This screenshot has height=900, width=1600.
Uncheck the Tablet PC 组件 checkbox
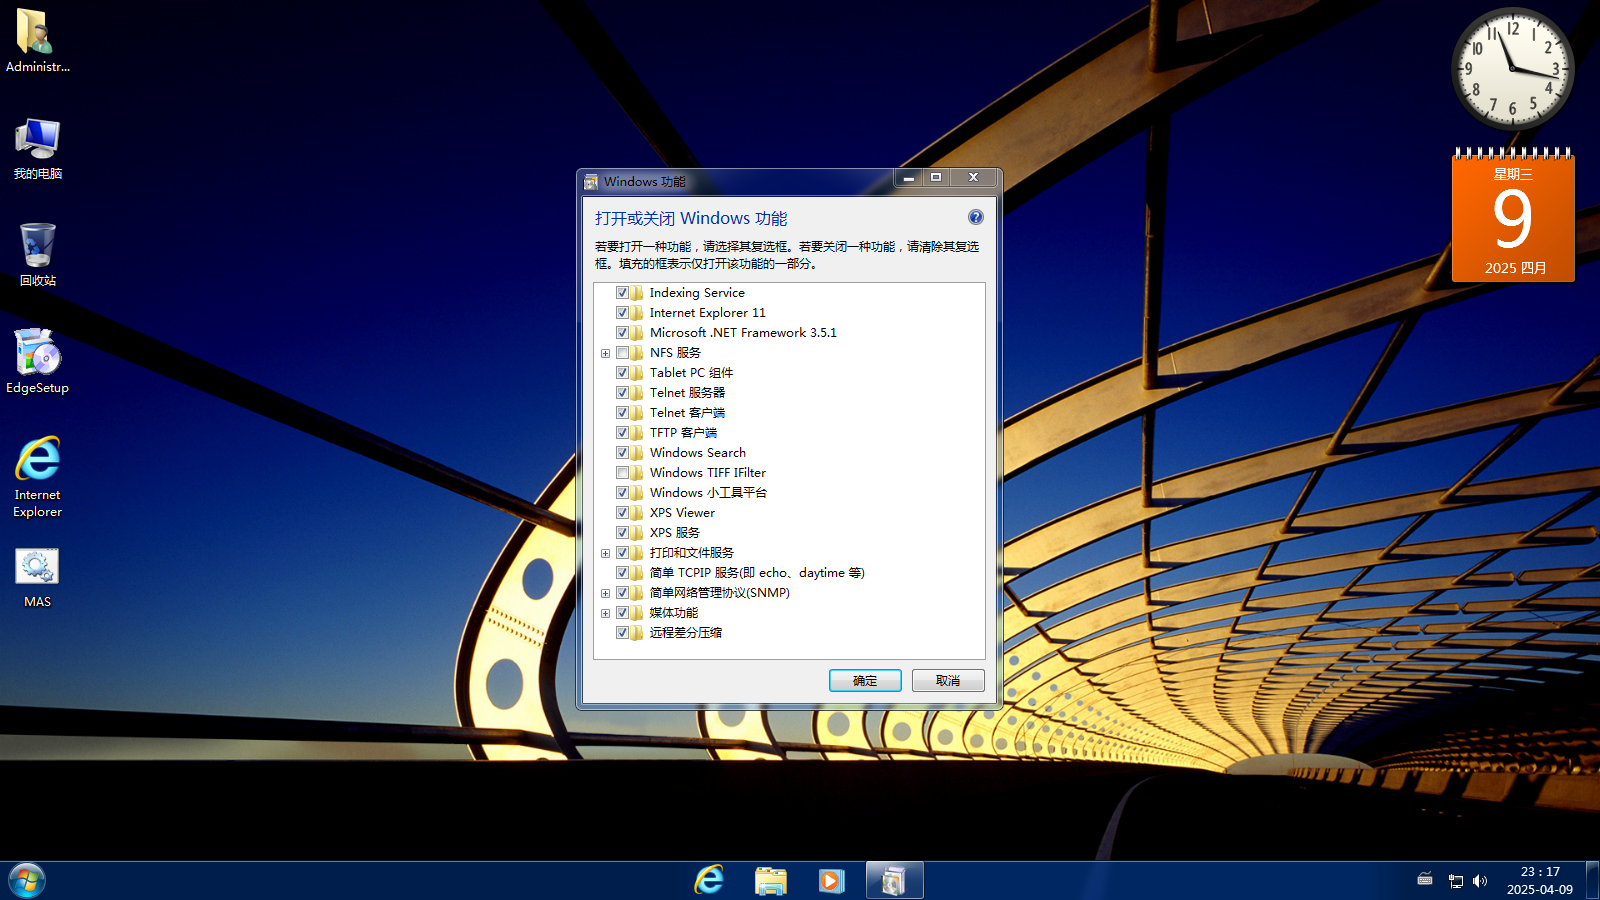[622, 373]
